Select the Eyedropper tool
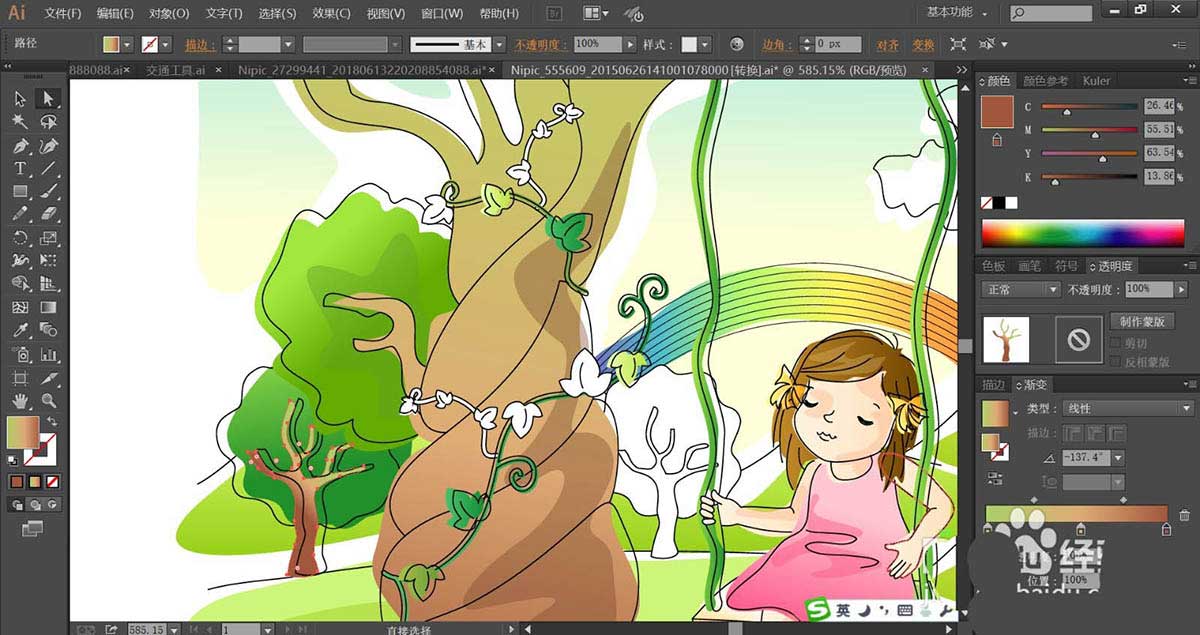The image size is (1200, 635). pos(20,330)
